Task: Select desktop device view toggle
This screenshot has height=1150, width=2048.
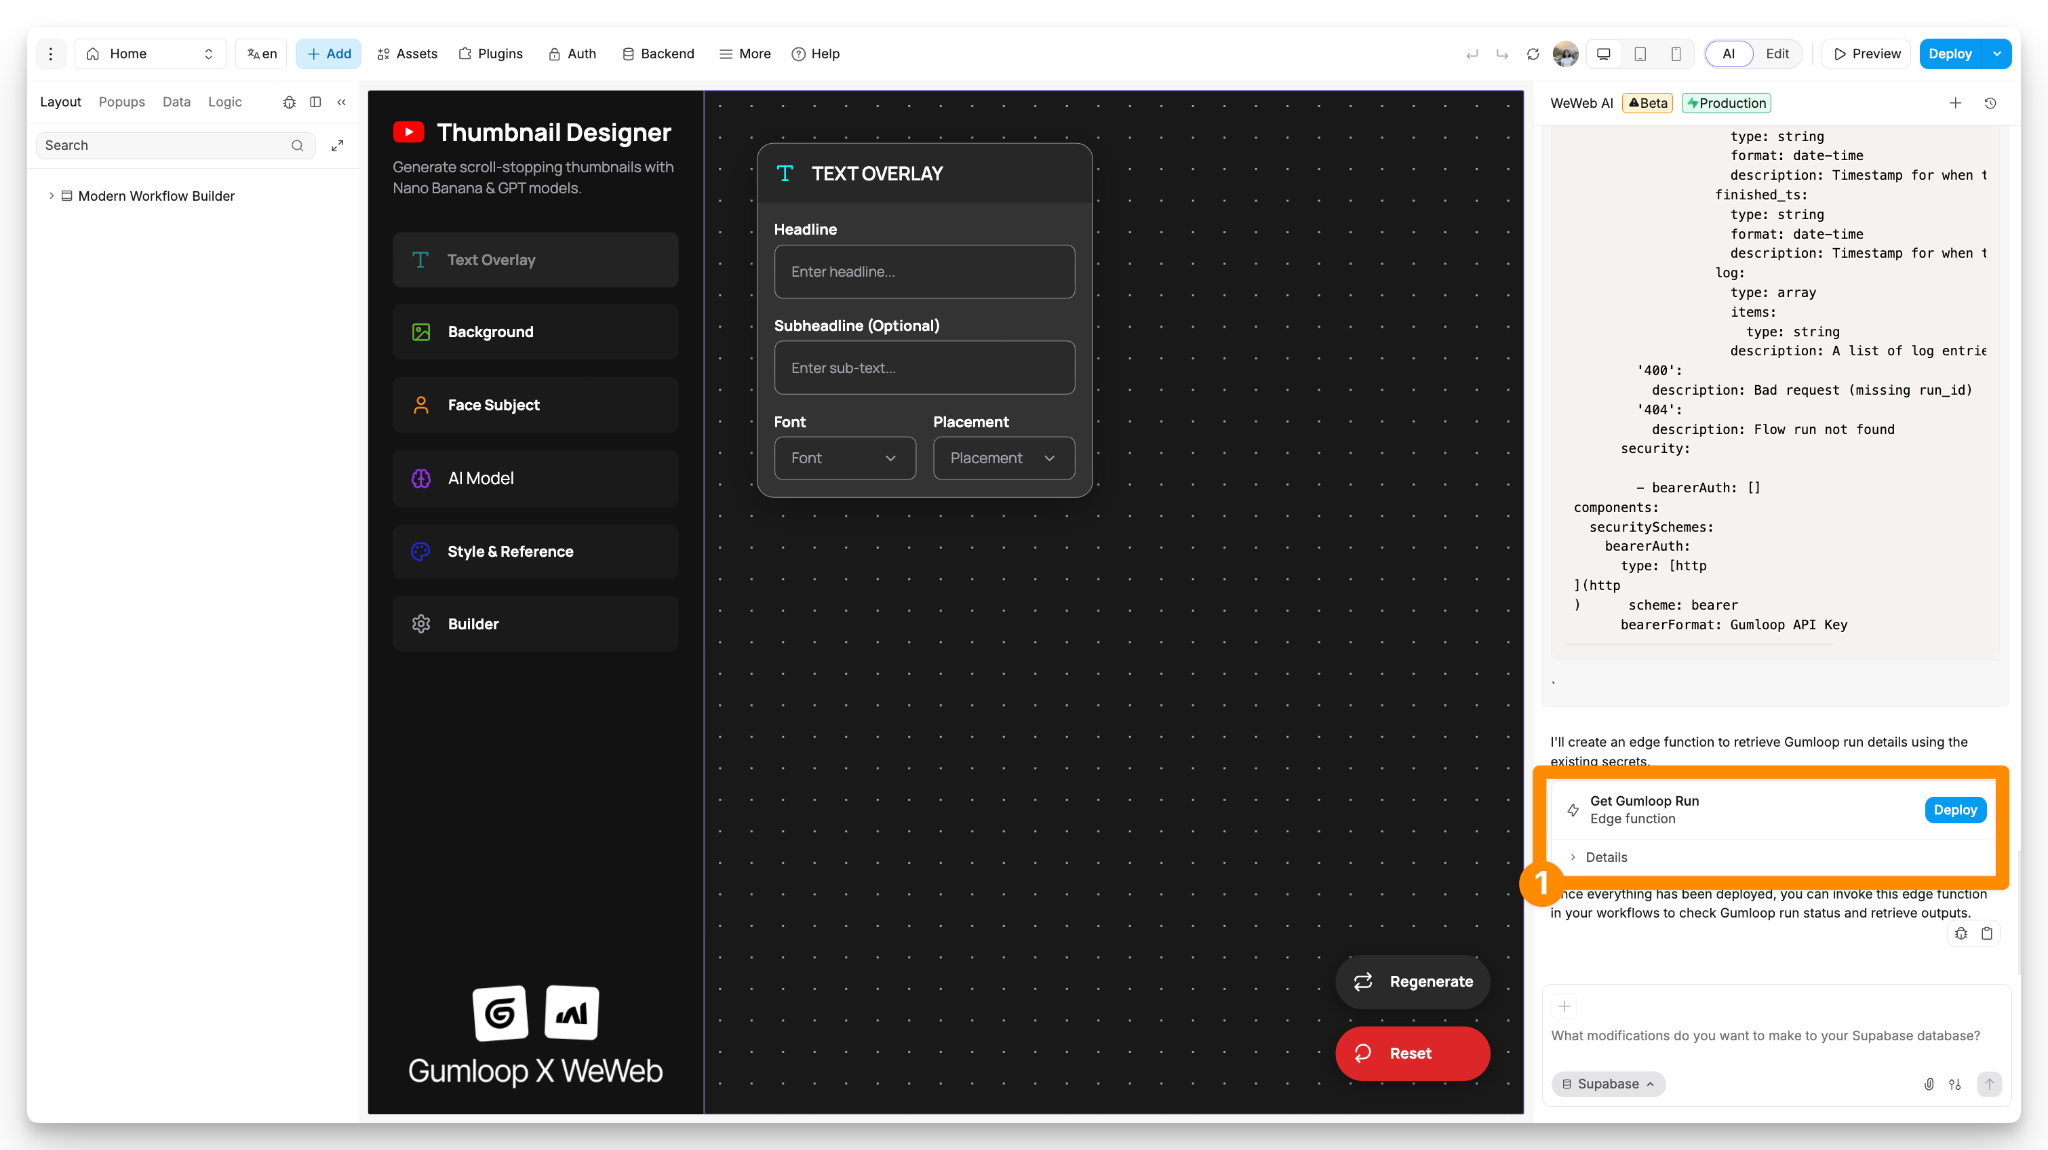Action: [x=1604, y=54]
